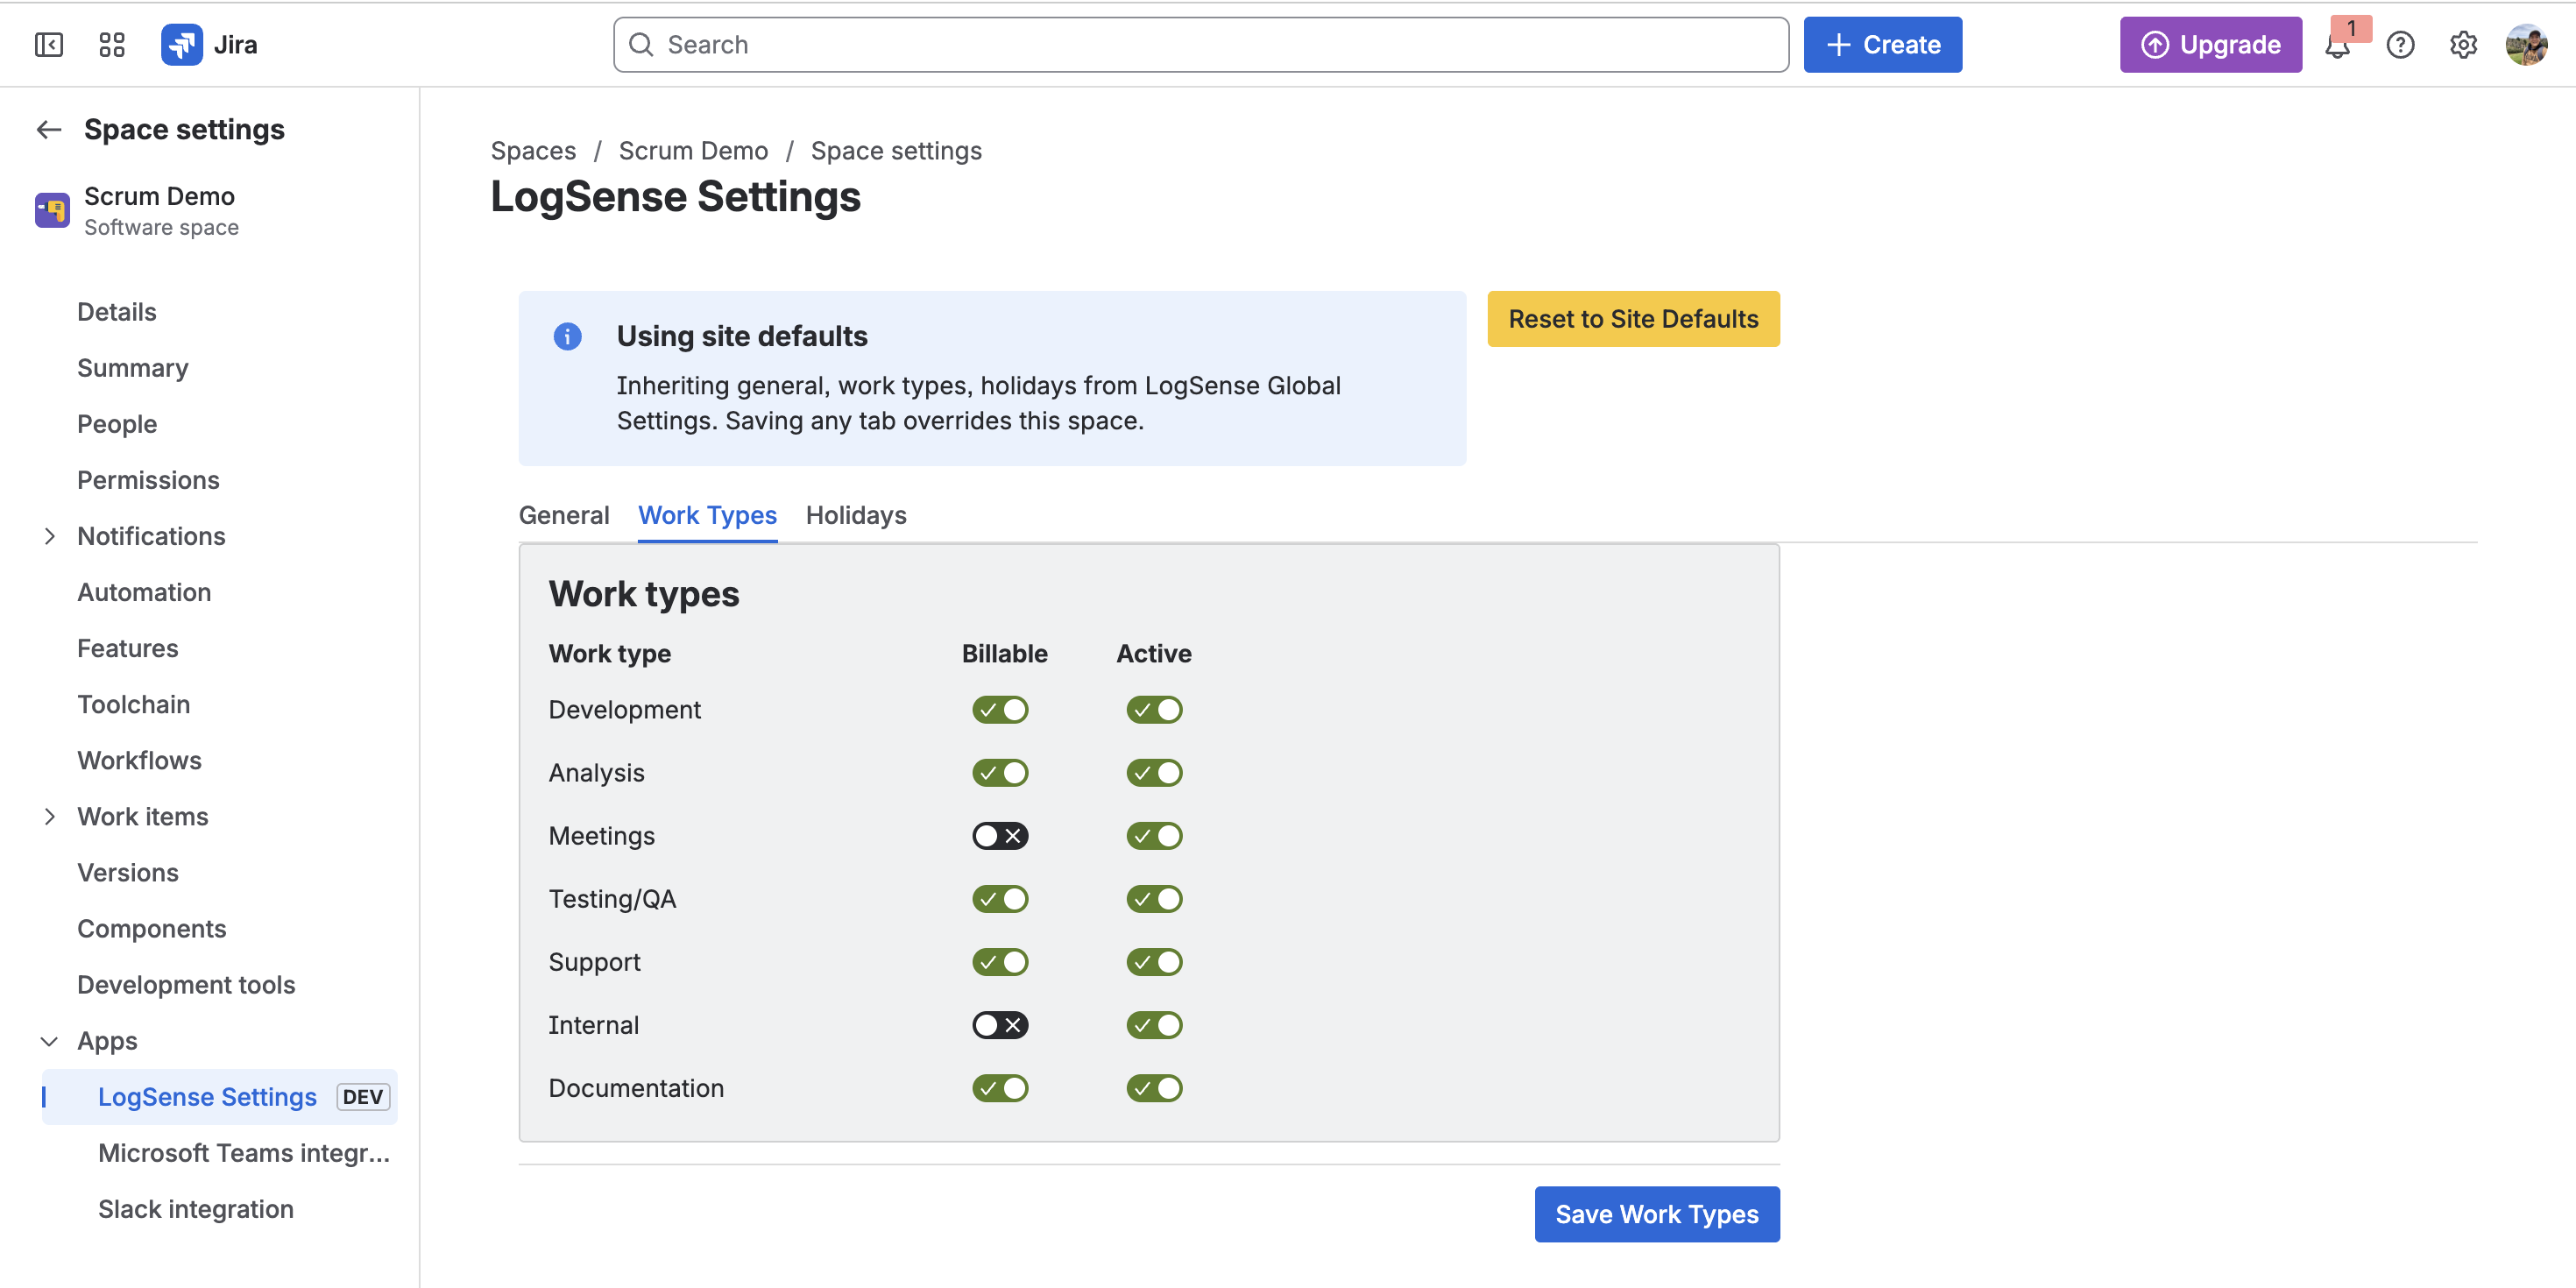The image size is (2576, 1288).
Task: Open Toolchain in the sidebar
Action: pos(134,704)
